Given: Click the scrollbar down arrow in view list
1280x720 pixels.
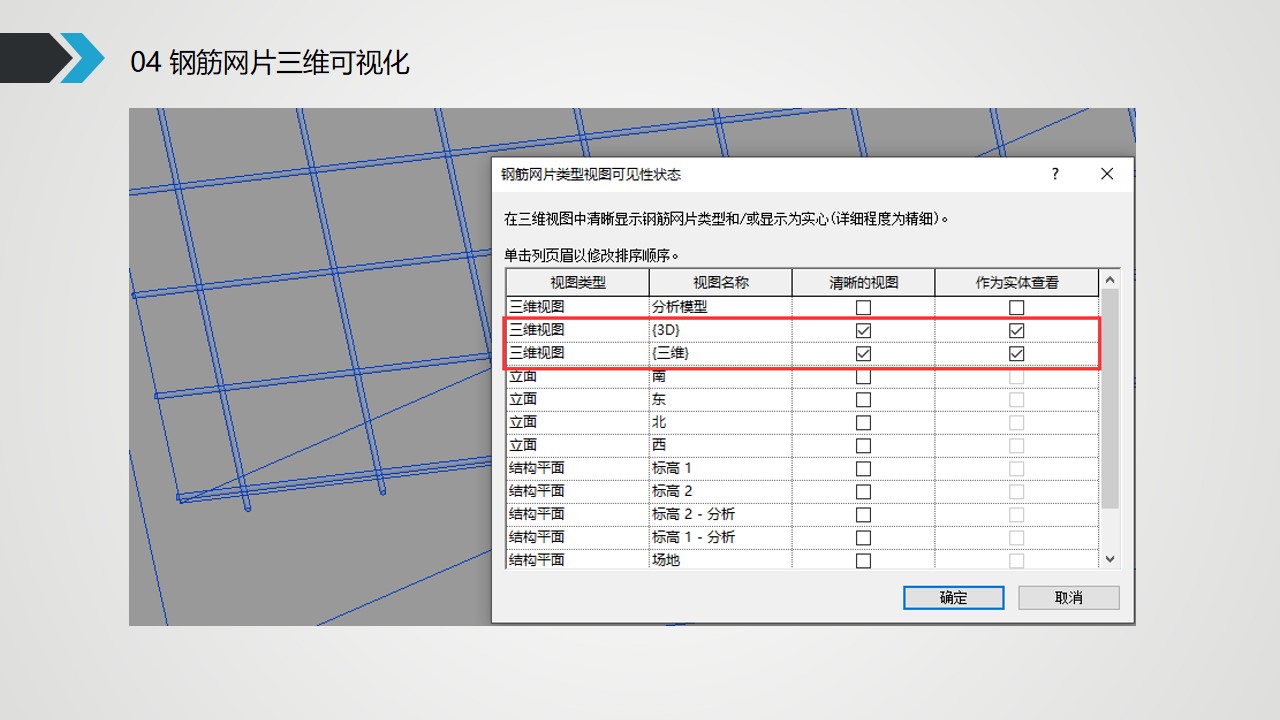Looking at the screenshot, I should (1109, 559).
